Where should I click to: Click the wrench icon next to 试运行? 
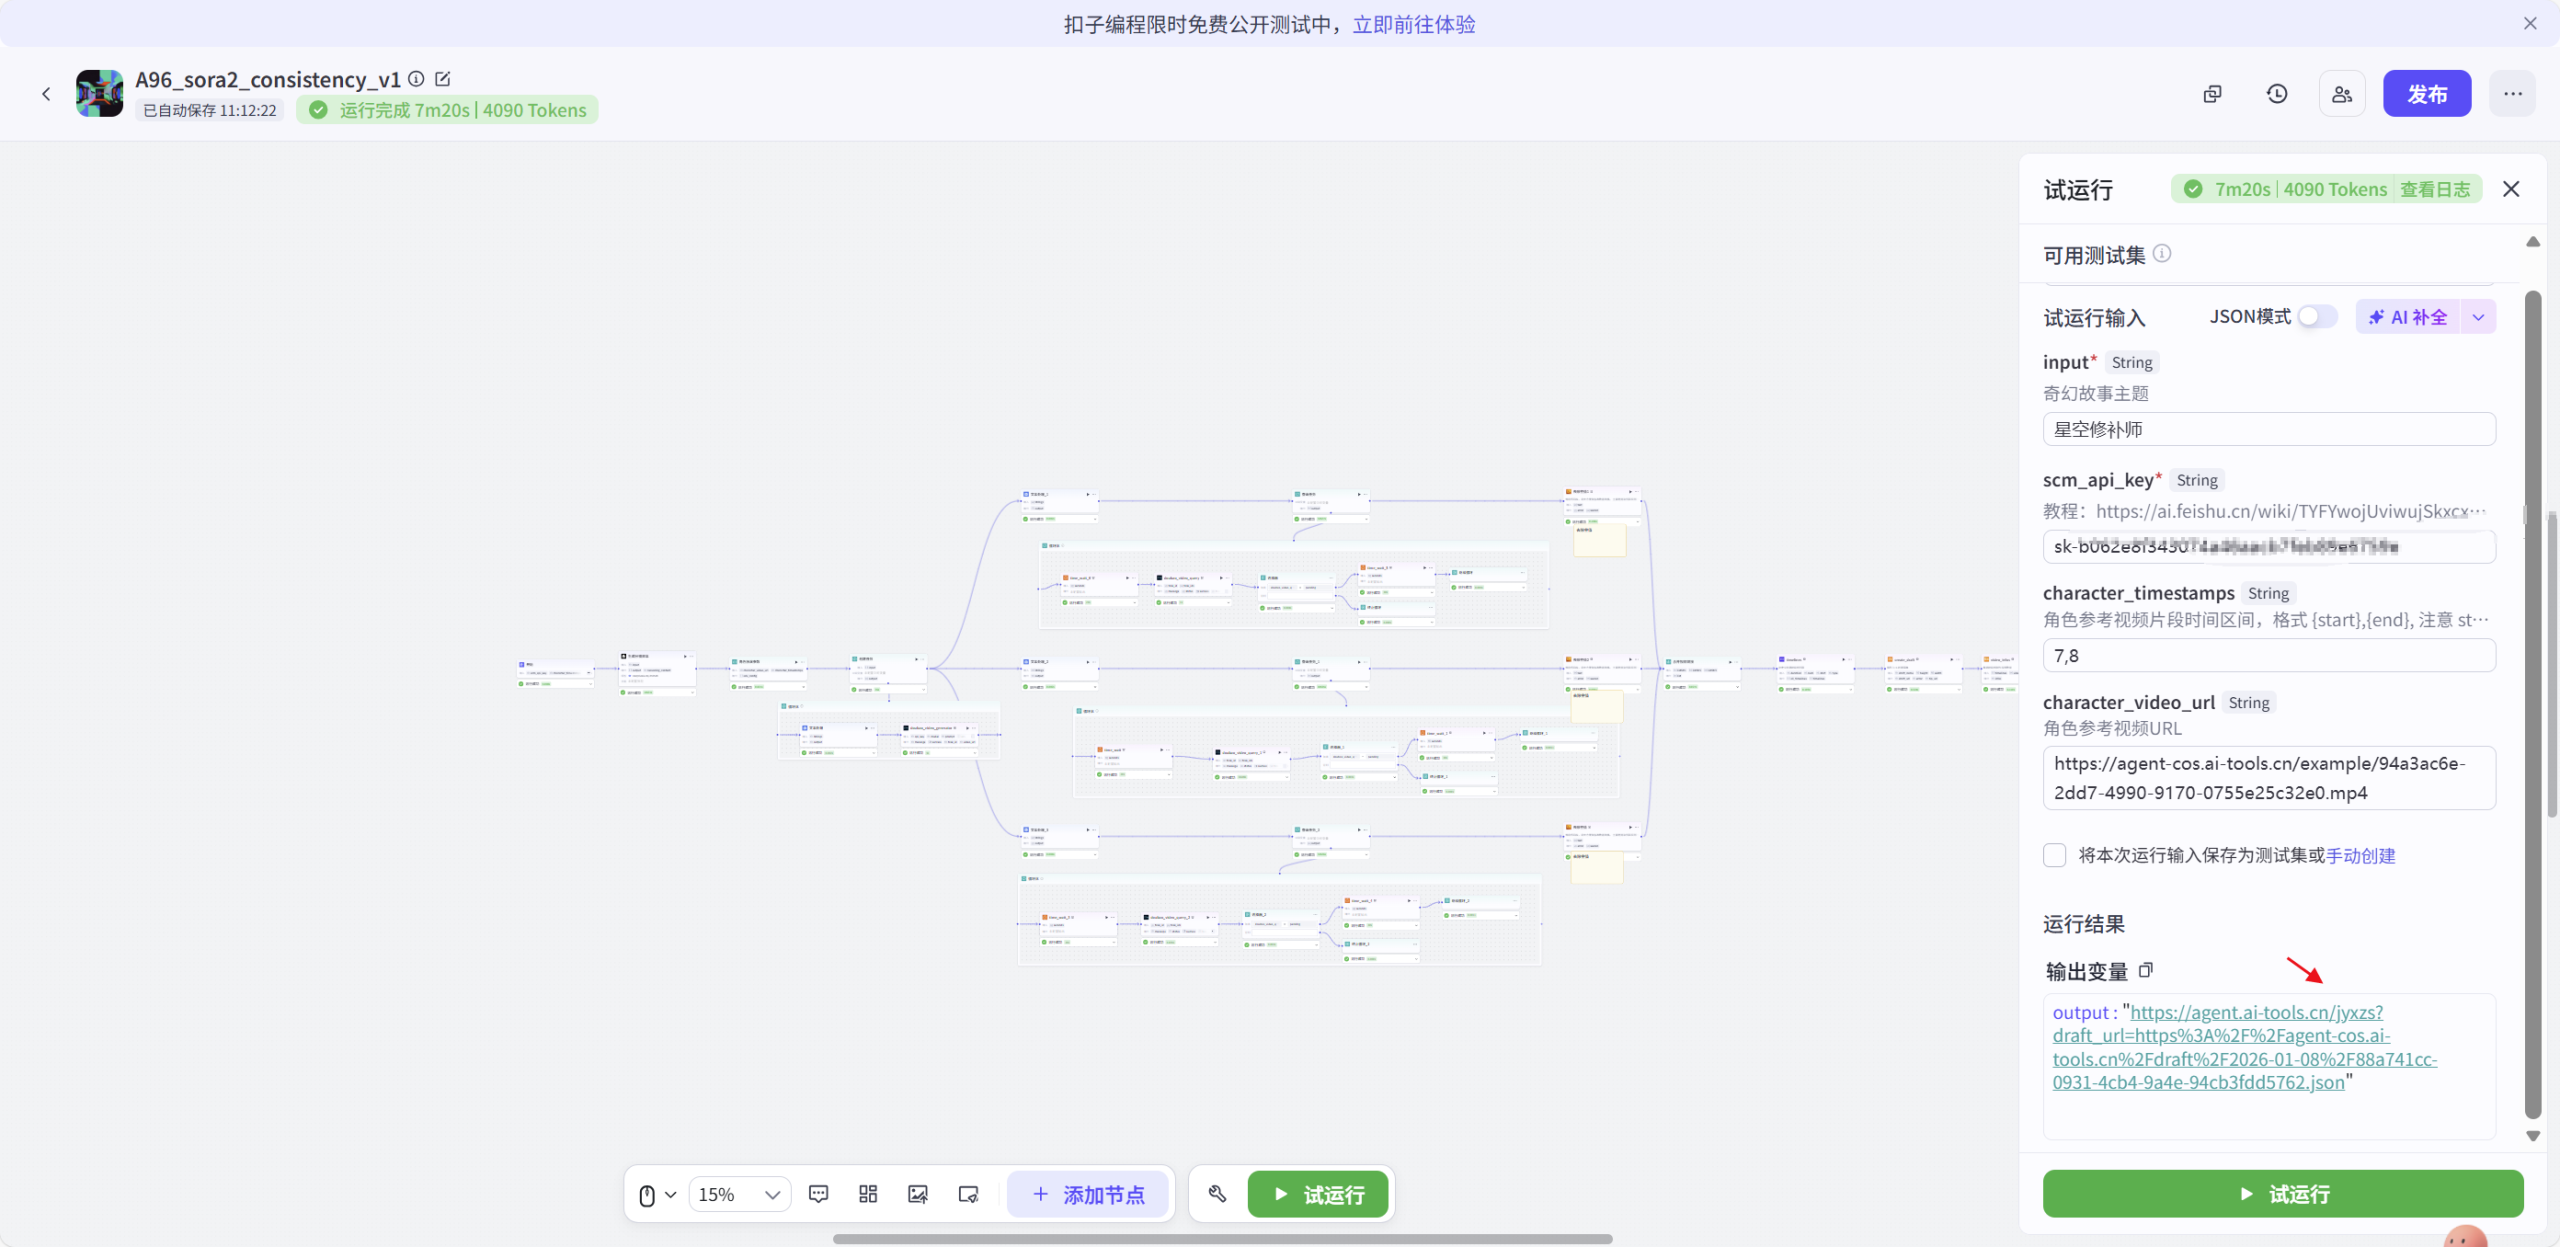point(1215,1194)
